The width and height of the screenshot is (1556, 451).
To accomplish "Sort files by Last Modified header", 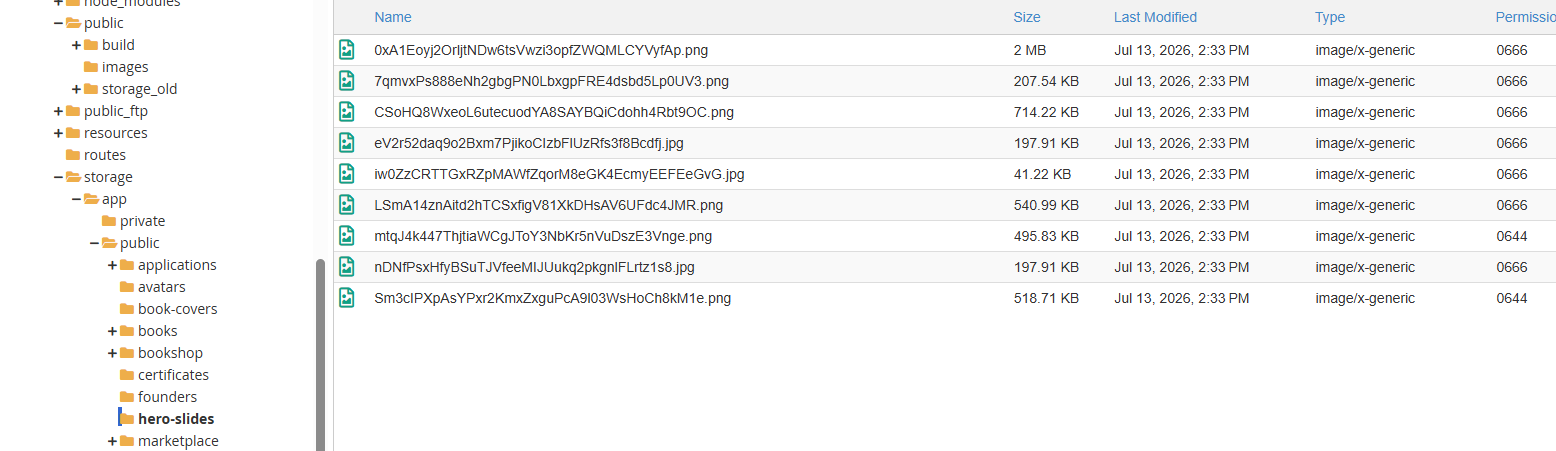I will click(1155, 17).
